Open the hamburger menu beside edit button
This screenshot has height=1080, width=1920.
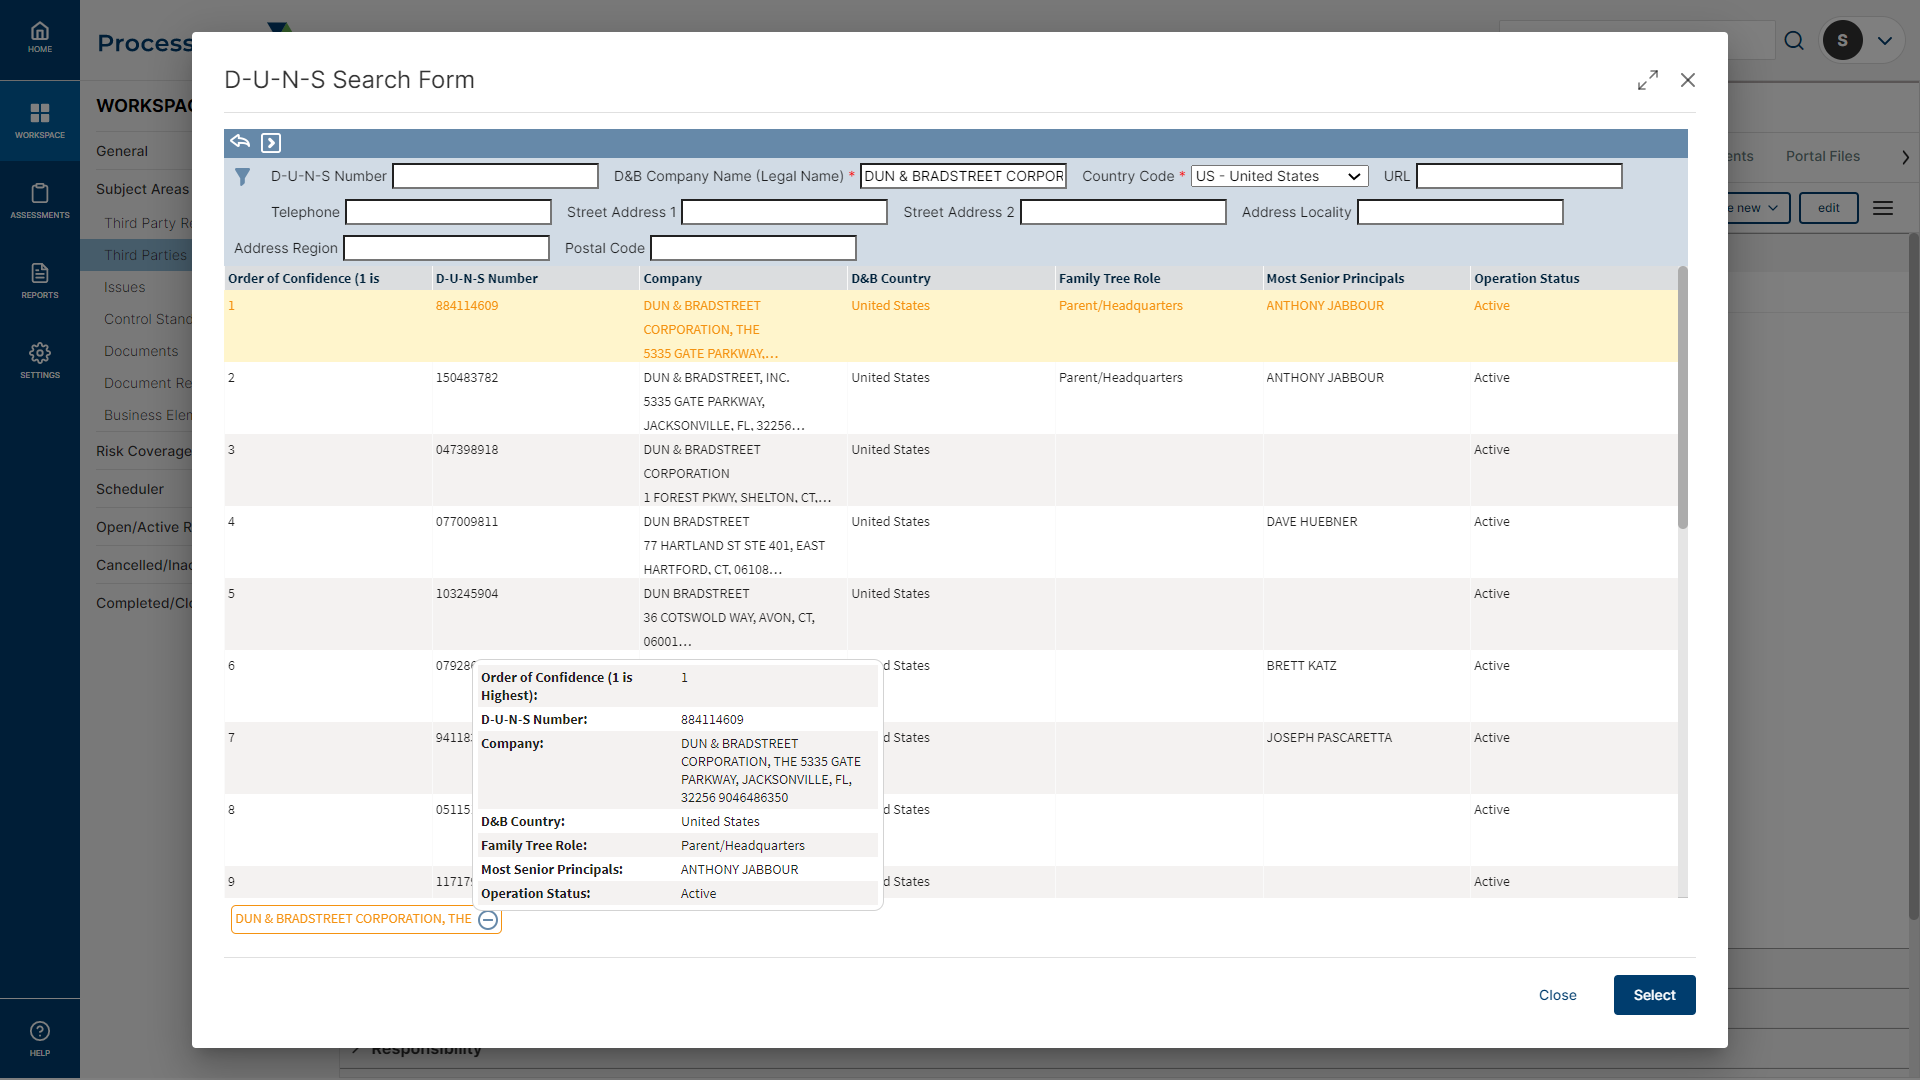1883,208
